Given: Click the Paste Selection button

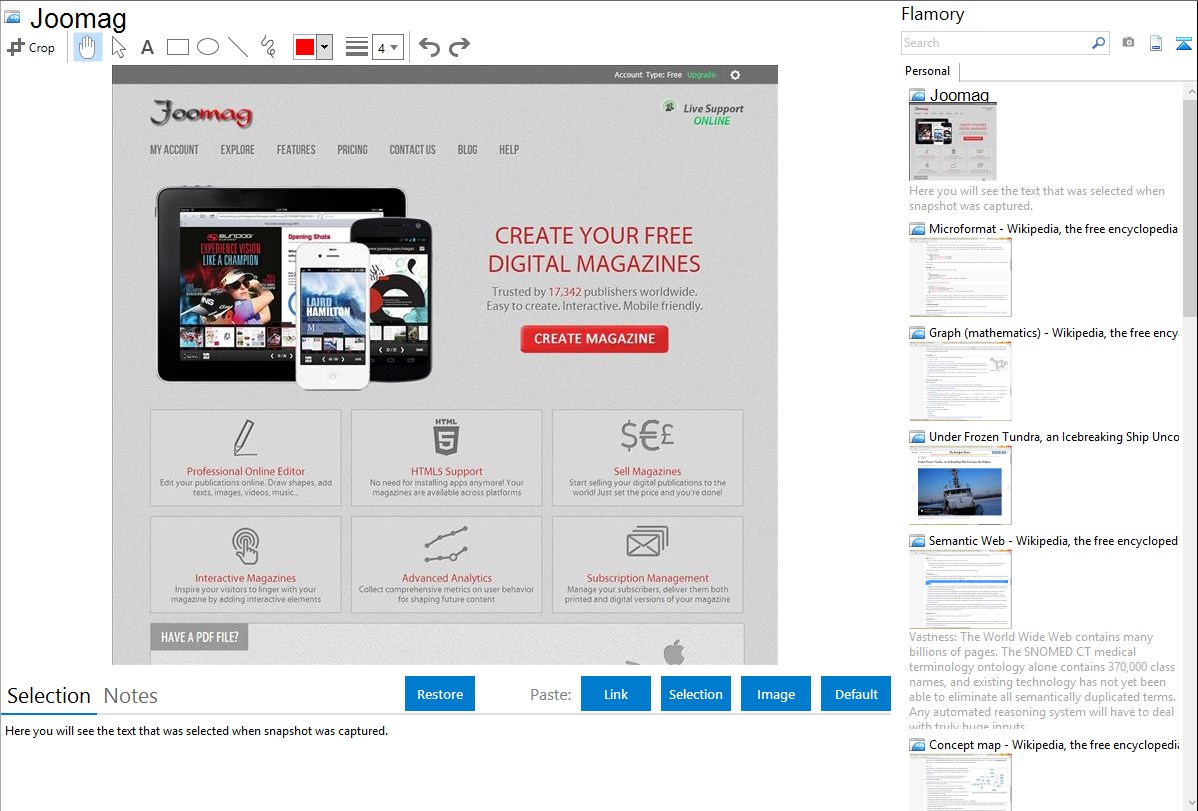Looking at the screenshot, I should (696, 694).
